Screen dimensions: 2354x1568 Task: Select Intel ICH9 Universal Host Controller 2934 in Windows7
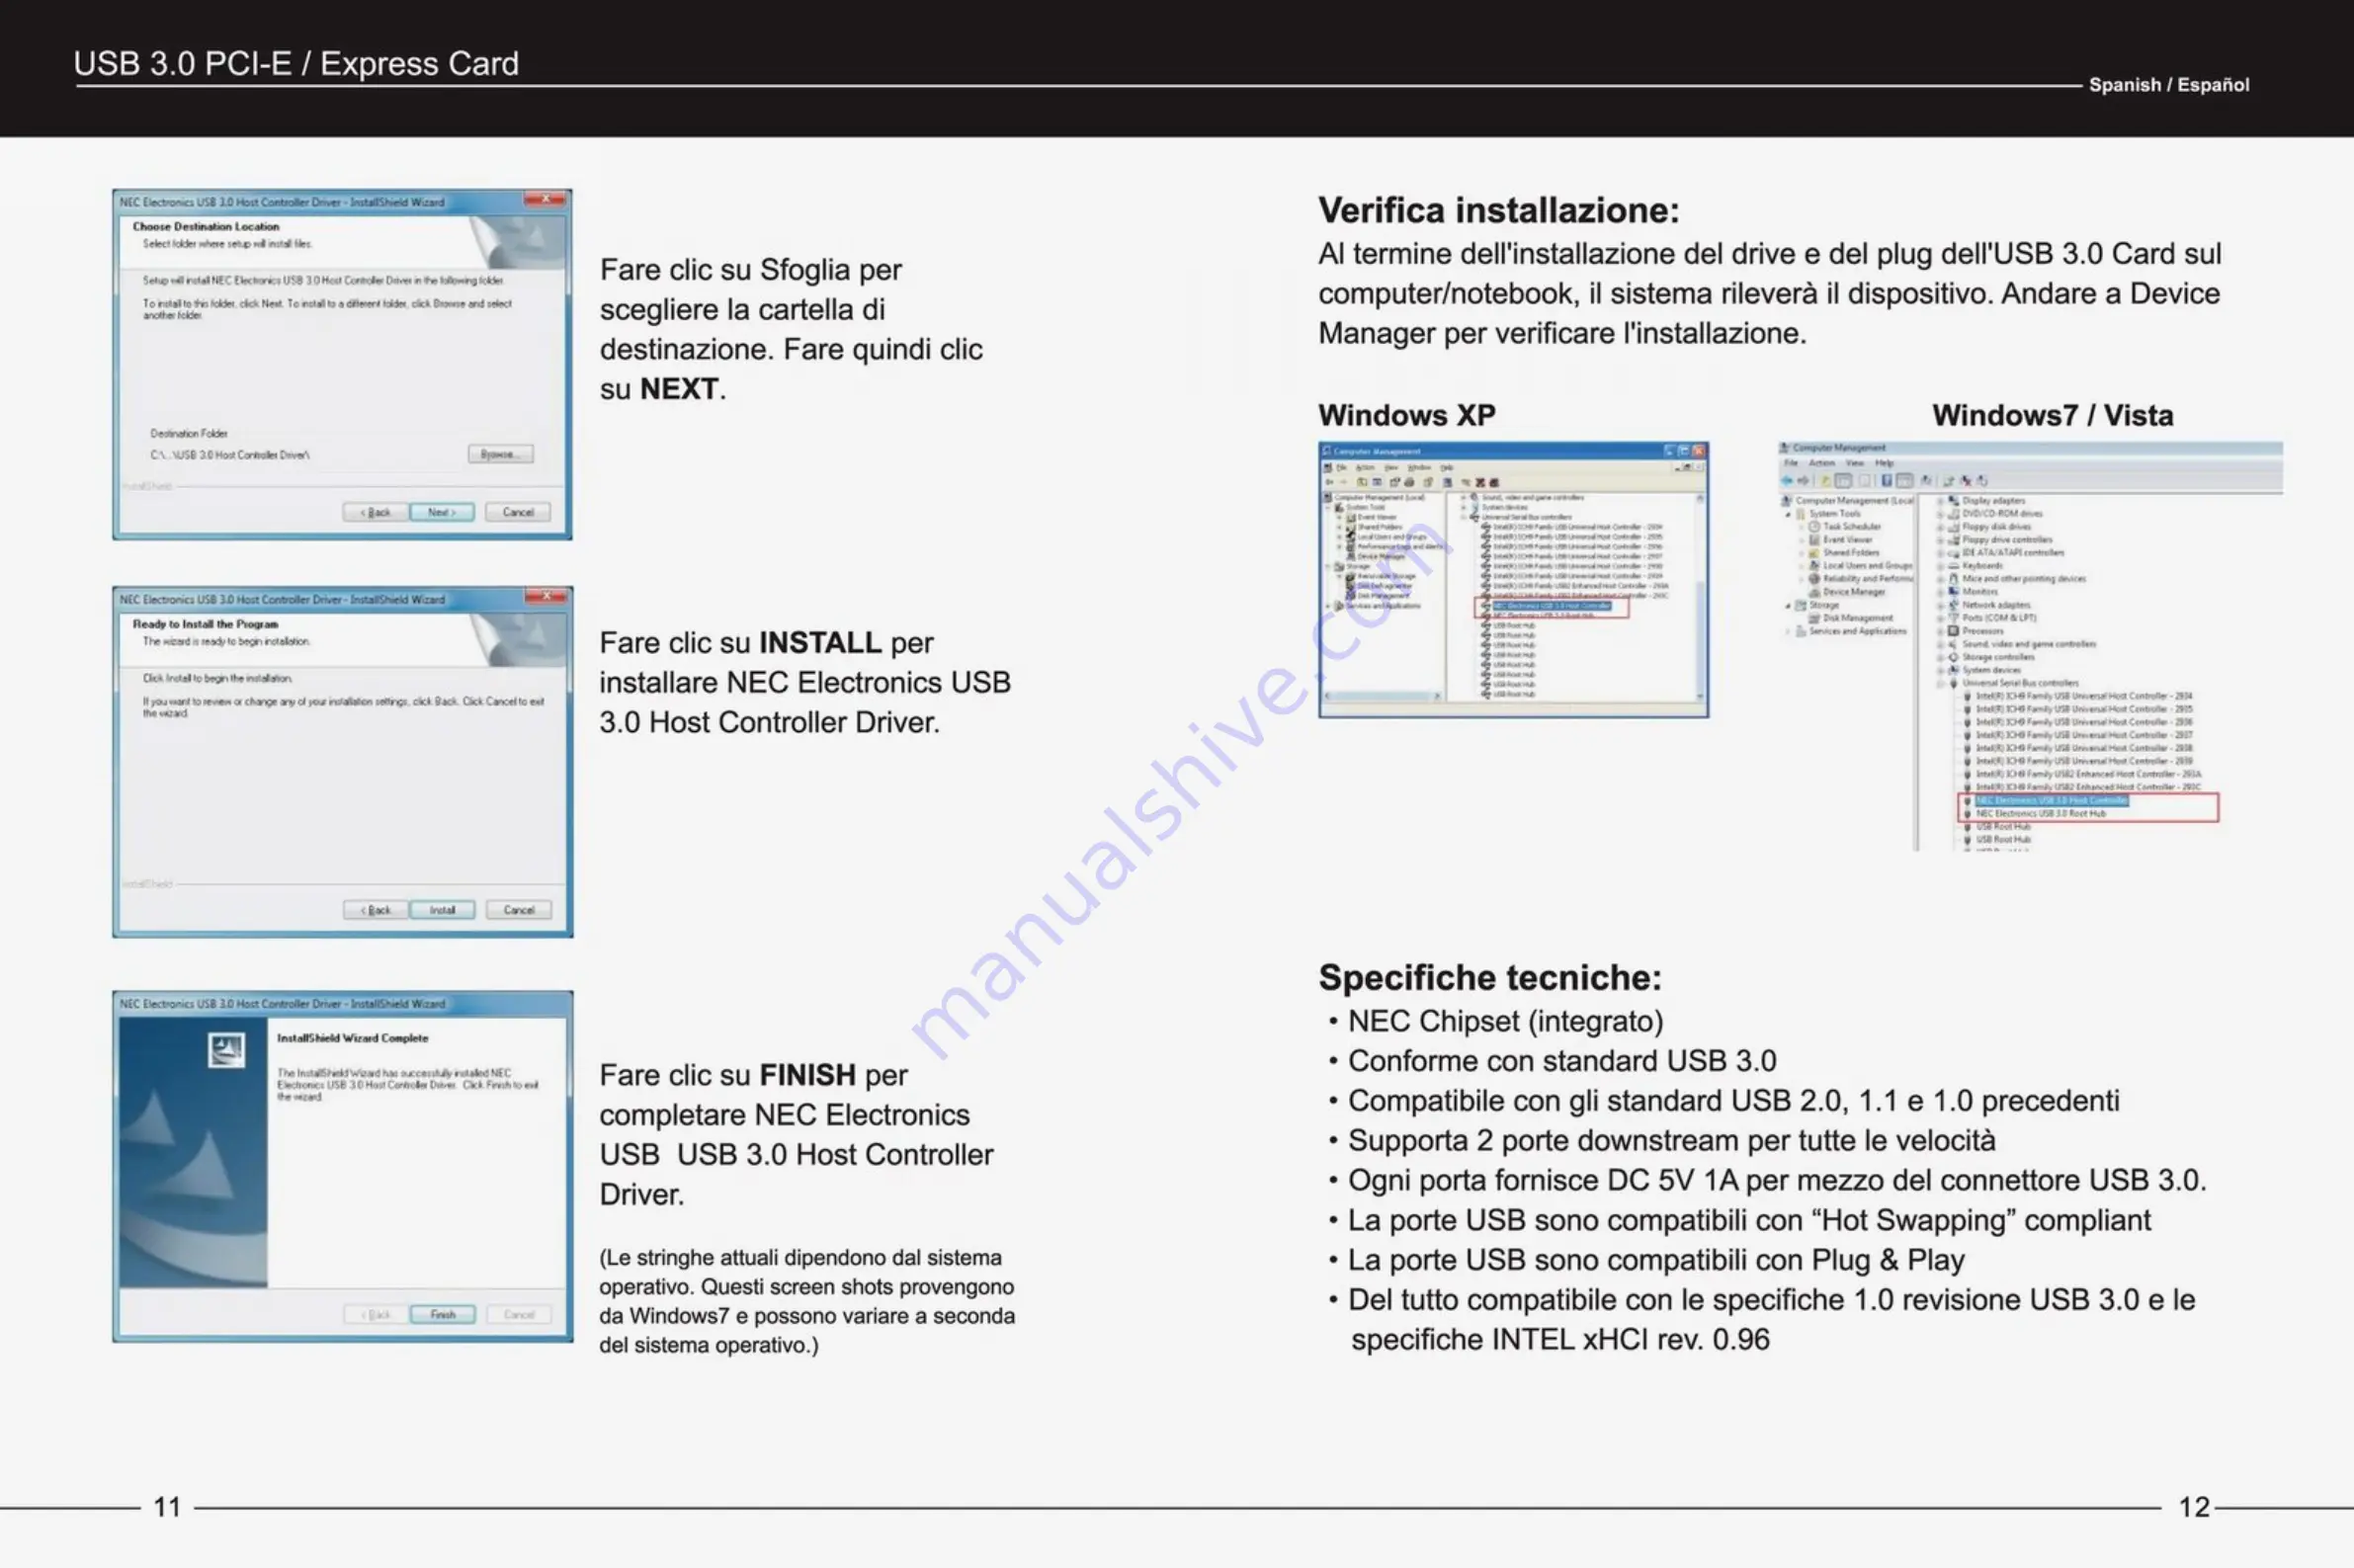2084,695
